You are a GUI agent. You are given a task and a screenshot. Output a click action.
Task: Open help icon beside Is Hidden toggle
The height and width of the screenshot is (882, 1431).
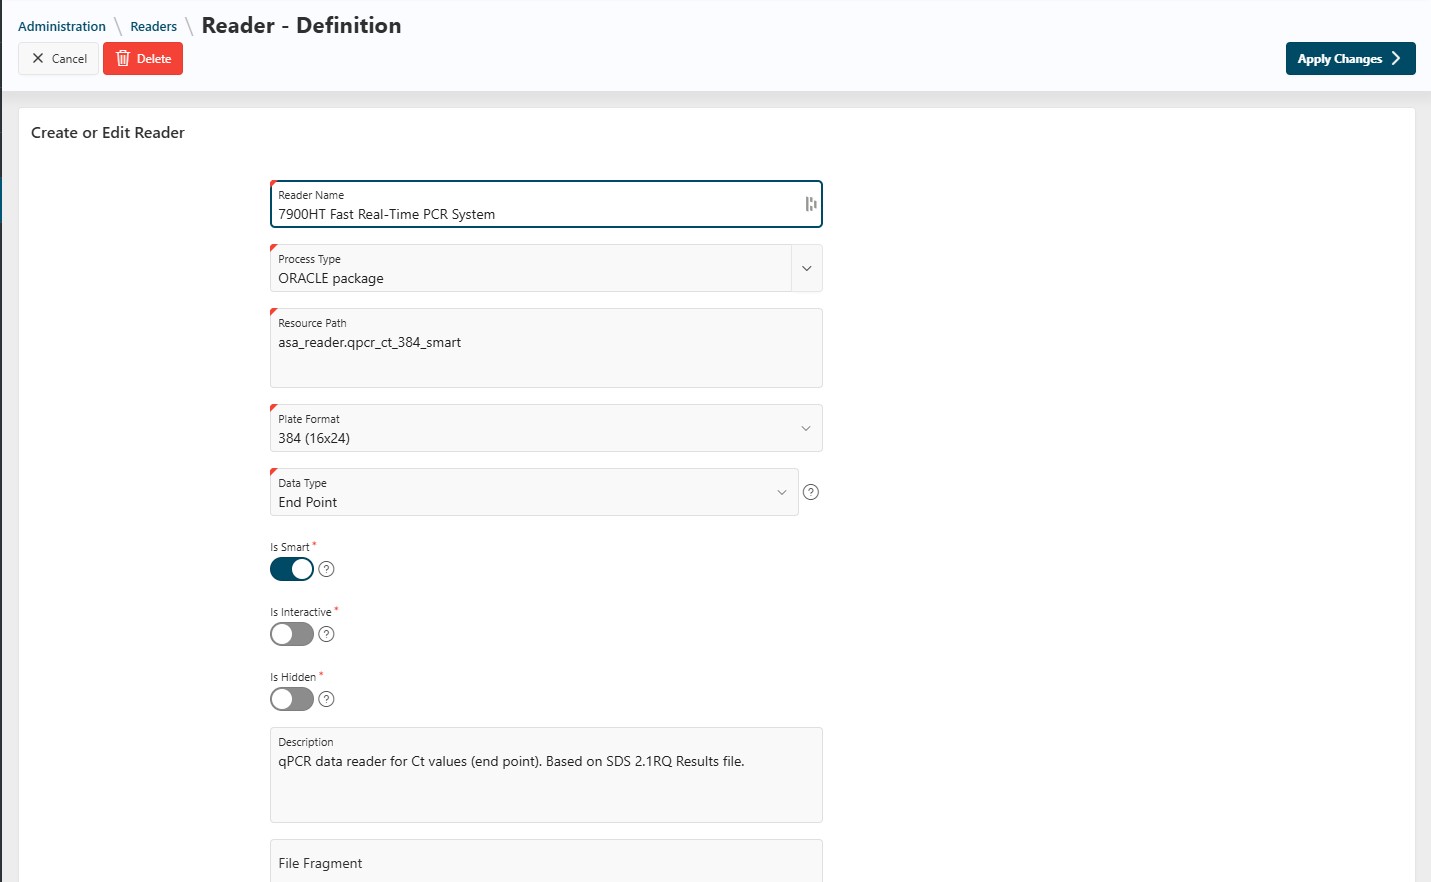326,699
